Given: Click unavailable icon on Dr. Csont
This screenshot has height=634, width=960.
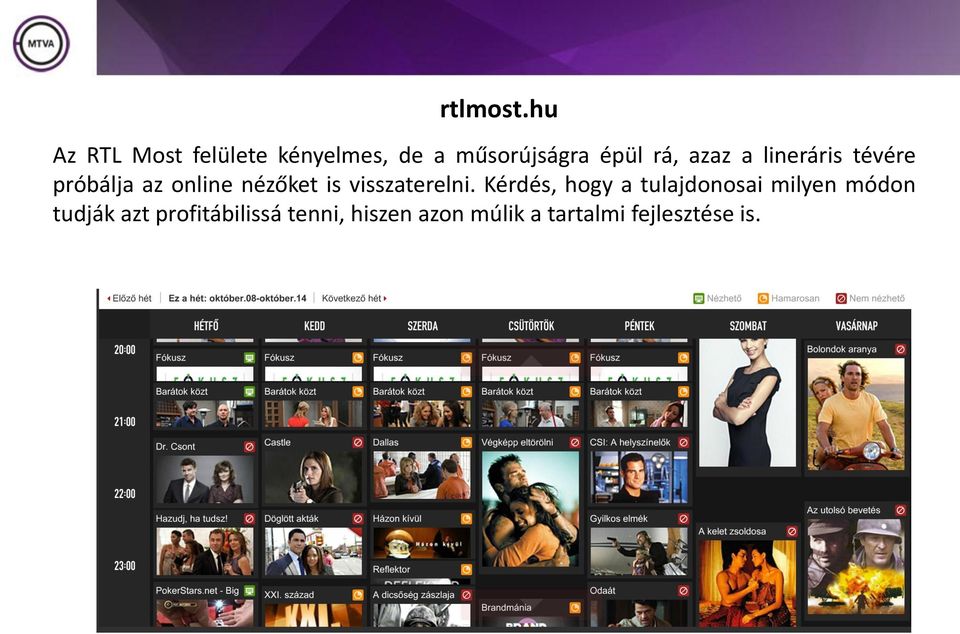Looking at the screenshot, I should 249,447.
